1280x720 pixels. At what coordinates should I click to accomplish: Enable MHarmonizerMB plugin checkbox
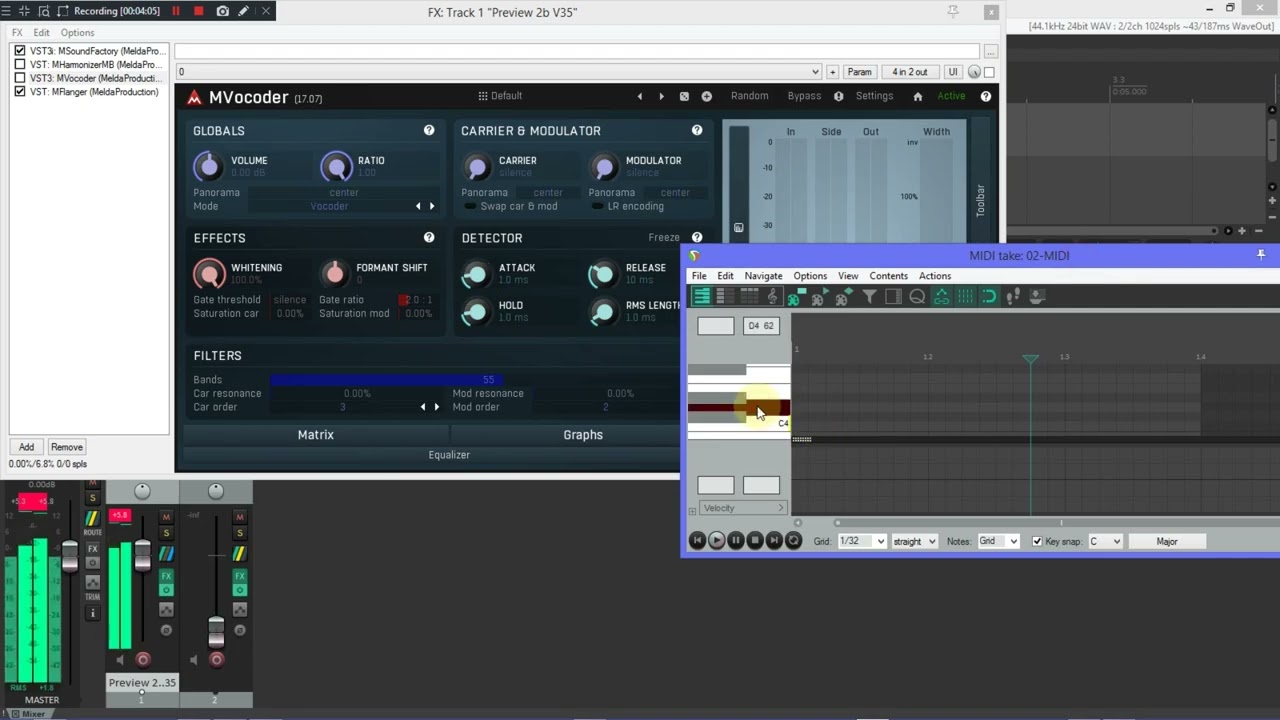(x=20, y=64)
